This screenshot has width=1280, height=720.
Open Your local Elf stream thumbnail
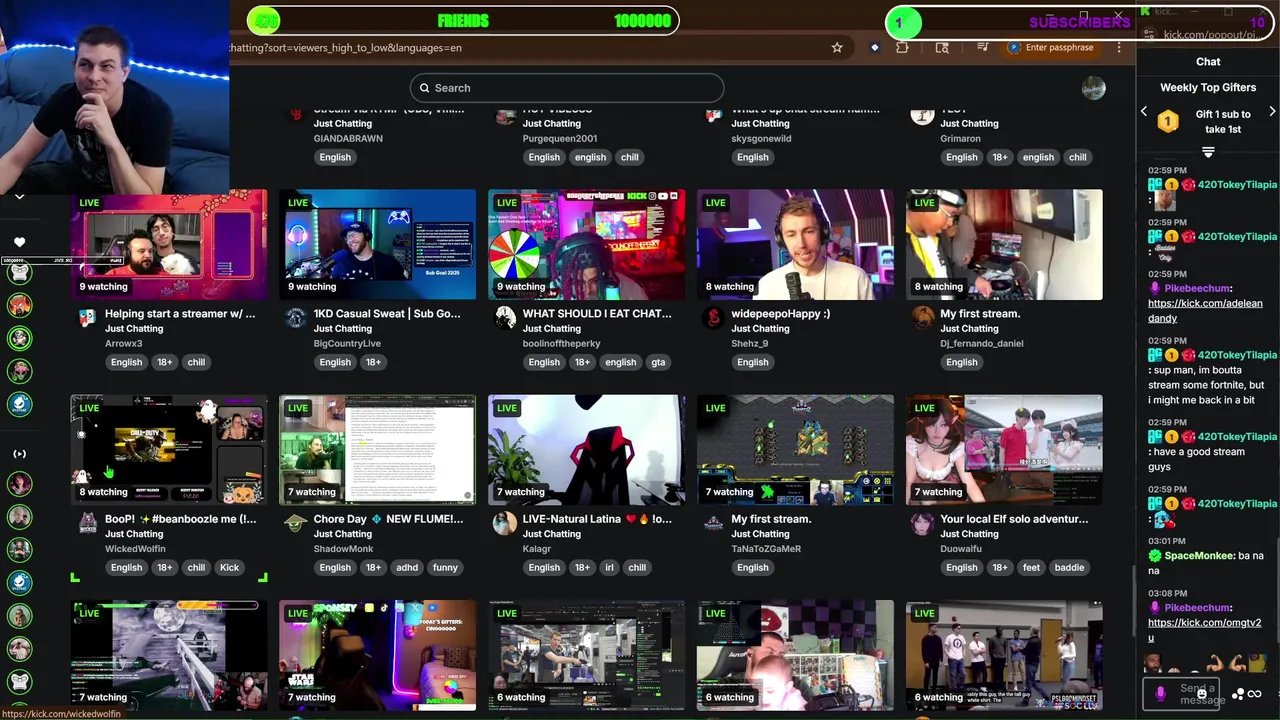tap(1004, 450)
